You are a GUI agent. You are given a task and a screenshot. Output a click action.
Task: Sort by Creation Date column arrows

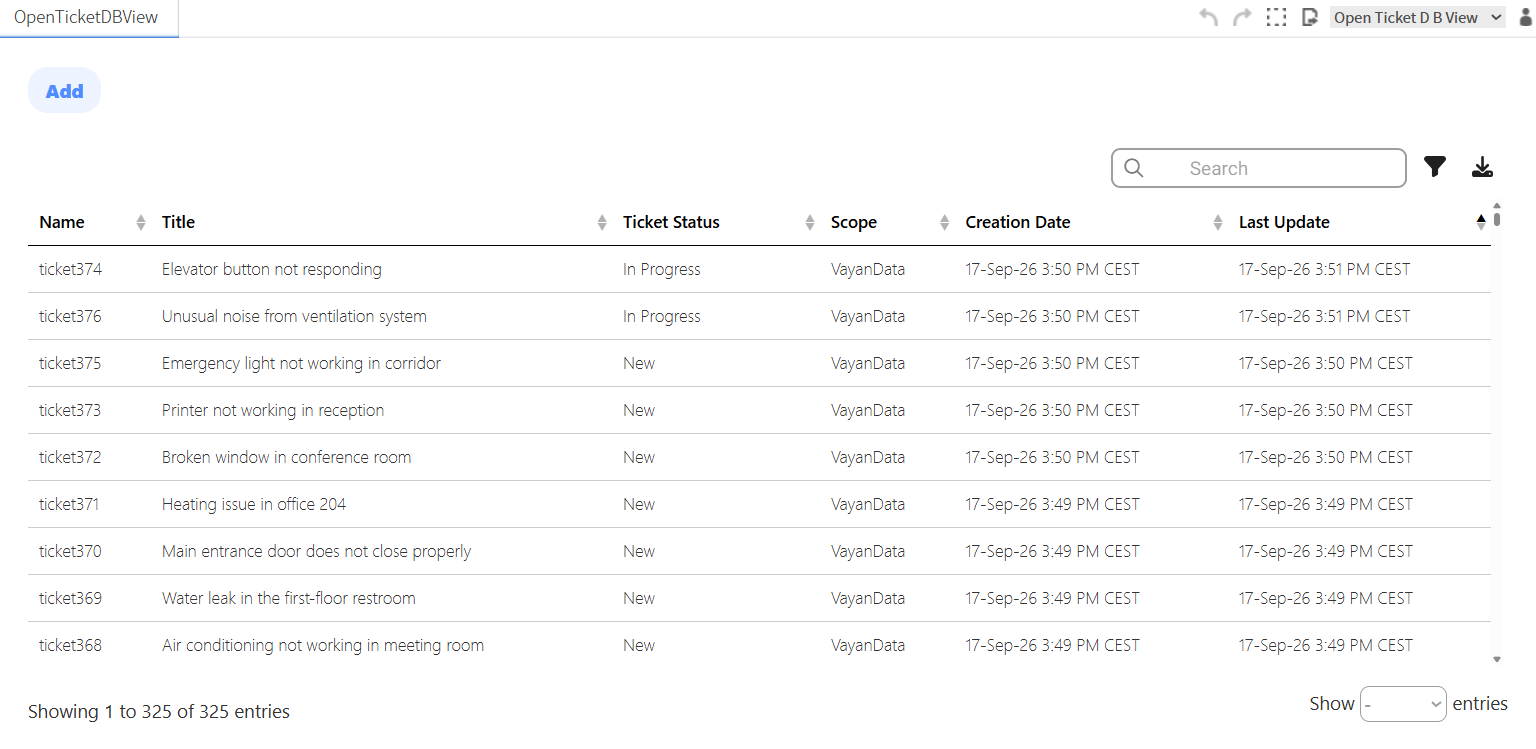point(1218,222)
